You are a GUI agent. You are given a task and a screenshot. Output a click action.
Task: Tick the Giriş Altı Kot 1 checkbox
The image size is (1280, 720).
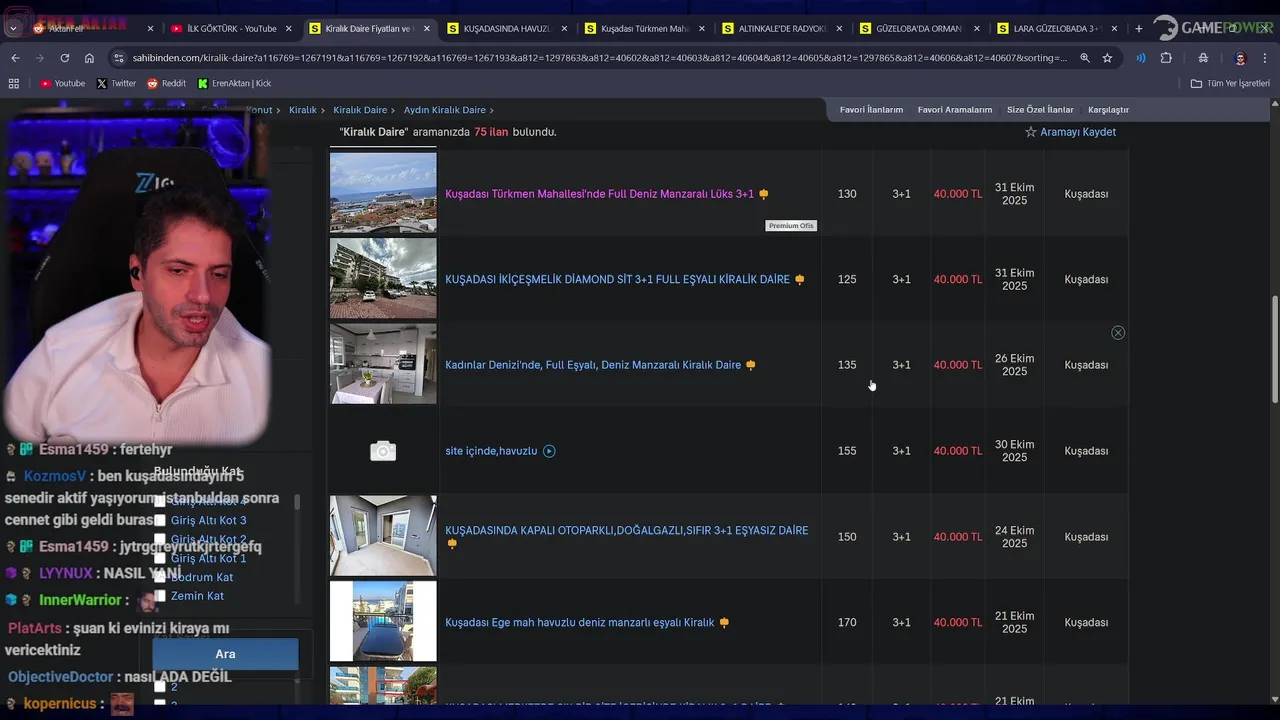coord(159,559)
